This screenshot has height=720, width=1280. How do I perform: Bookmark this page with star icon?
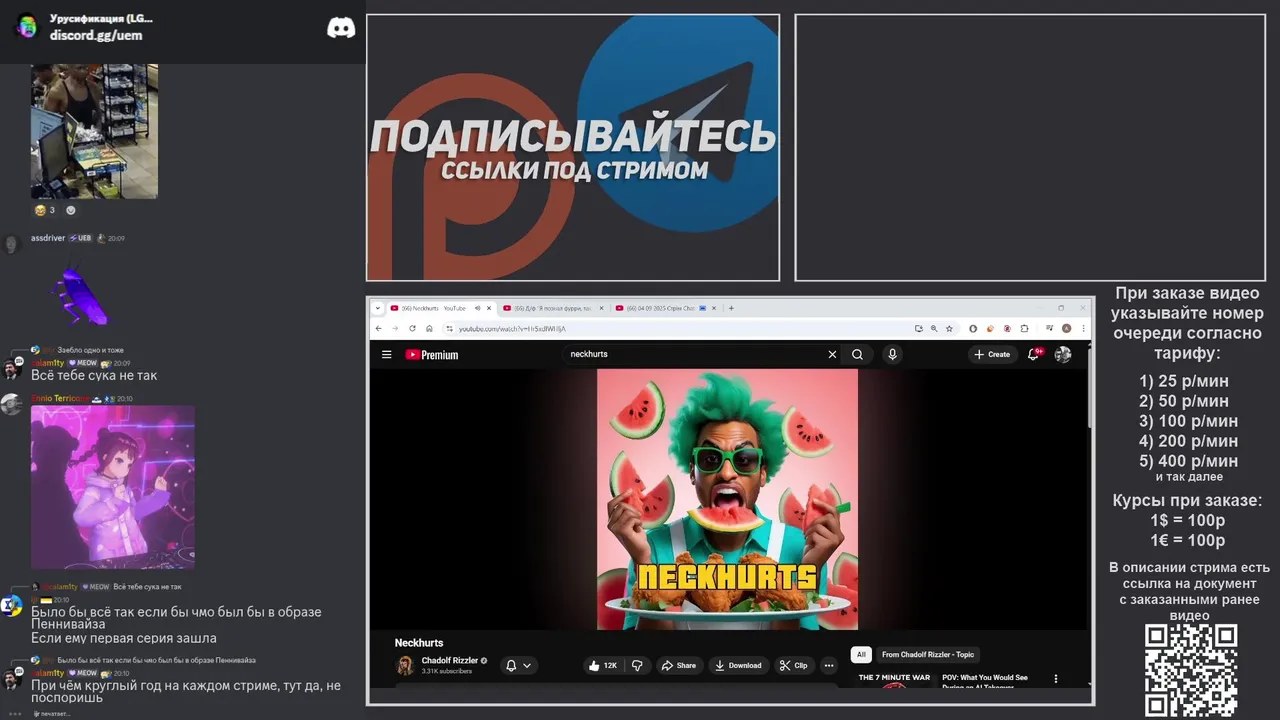[949, 328]
